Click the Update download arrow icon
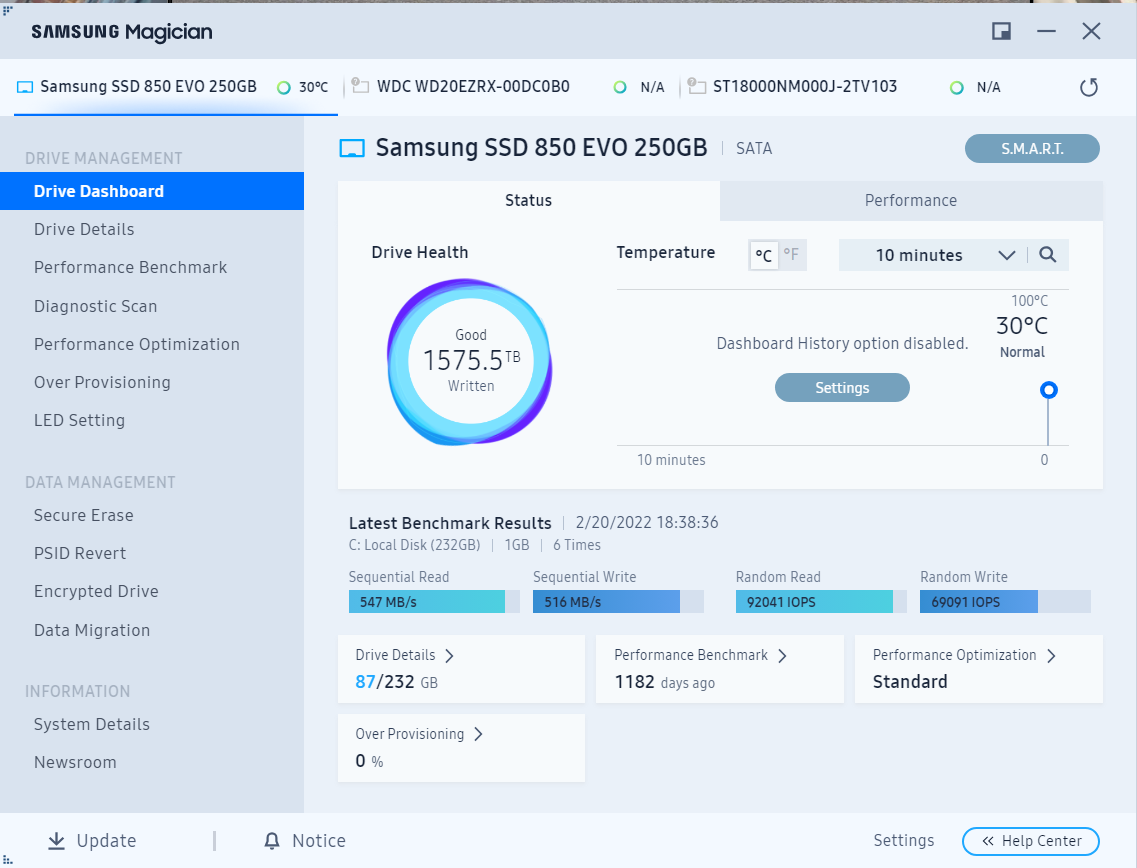The image size is (1137, 868). tap(56, 841)
